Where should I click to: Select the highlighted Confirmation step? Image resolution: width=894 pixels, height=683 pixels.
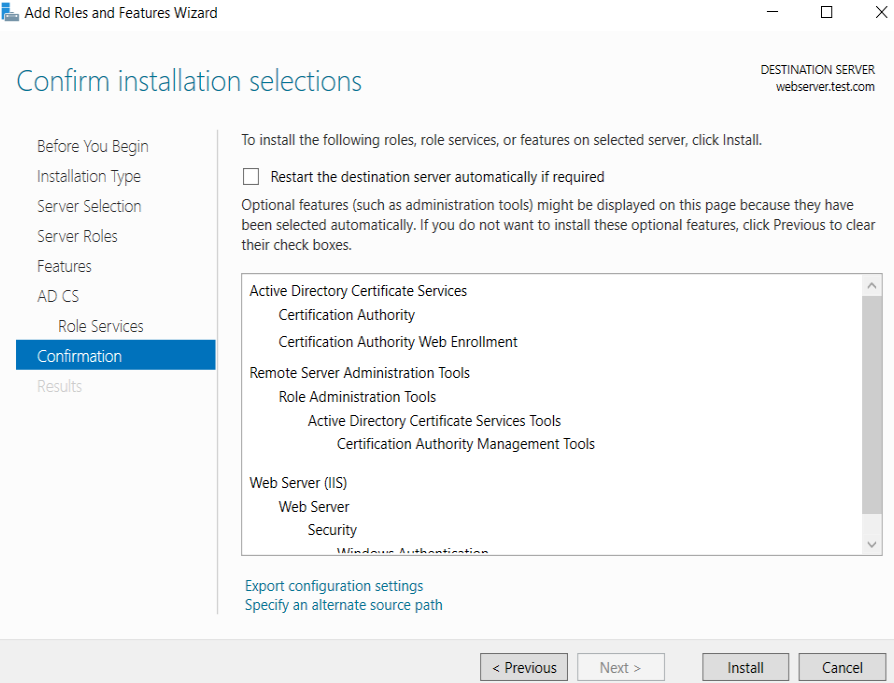[x=116, y=355]
